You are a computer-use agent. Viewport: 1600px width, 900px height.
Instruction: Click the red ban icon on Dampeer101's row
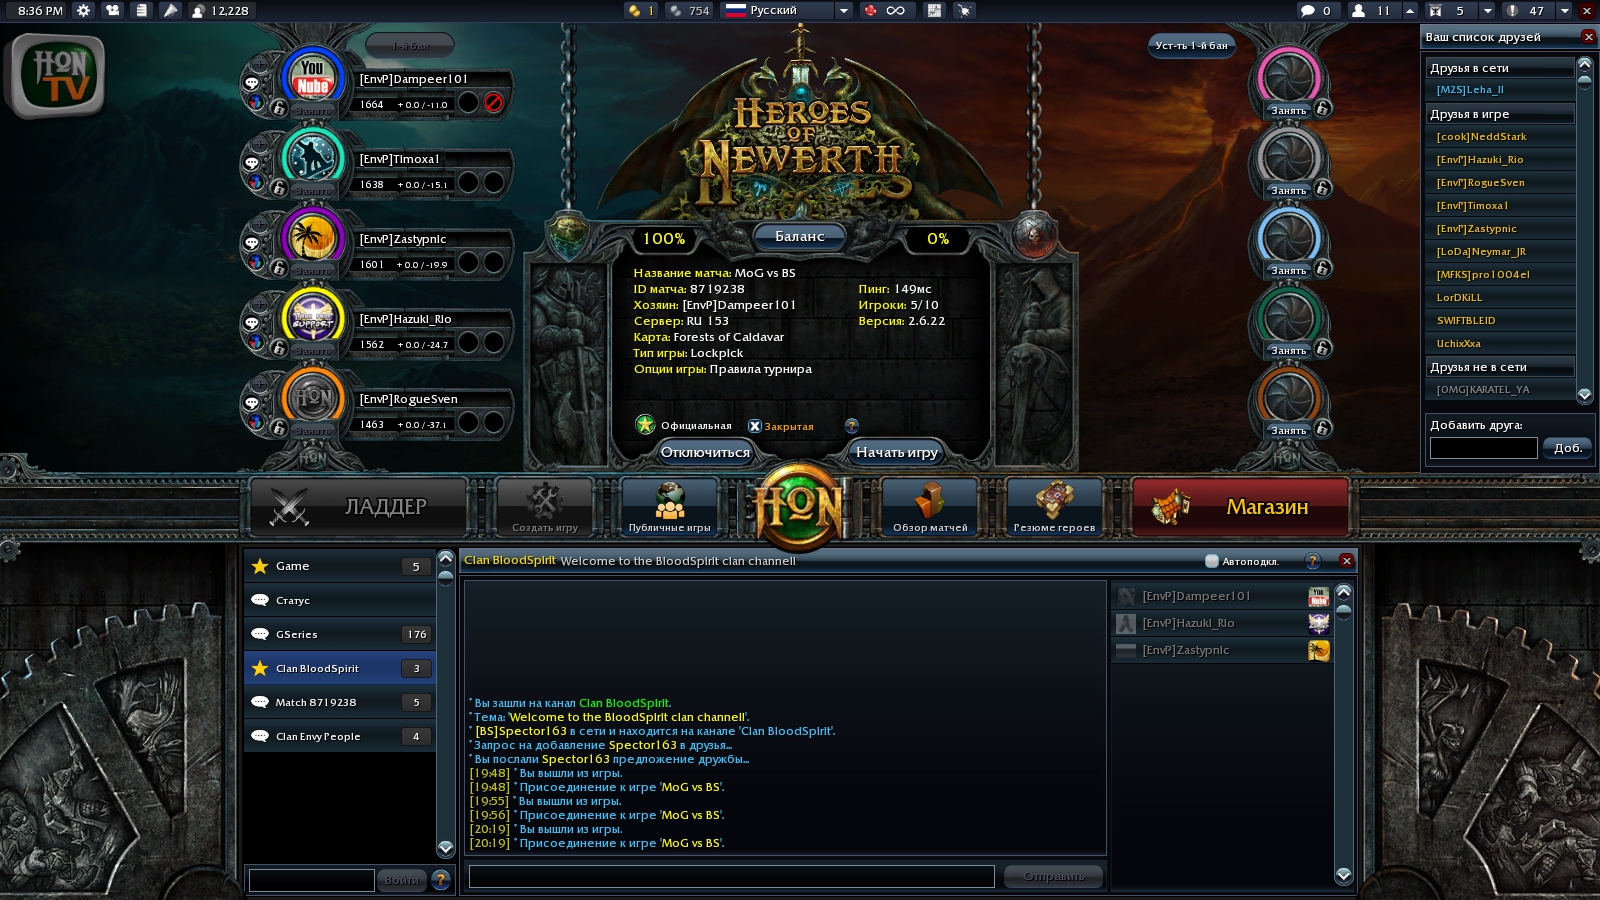pos(493,102)
